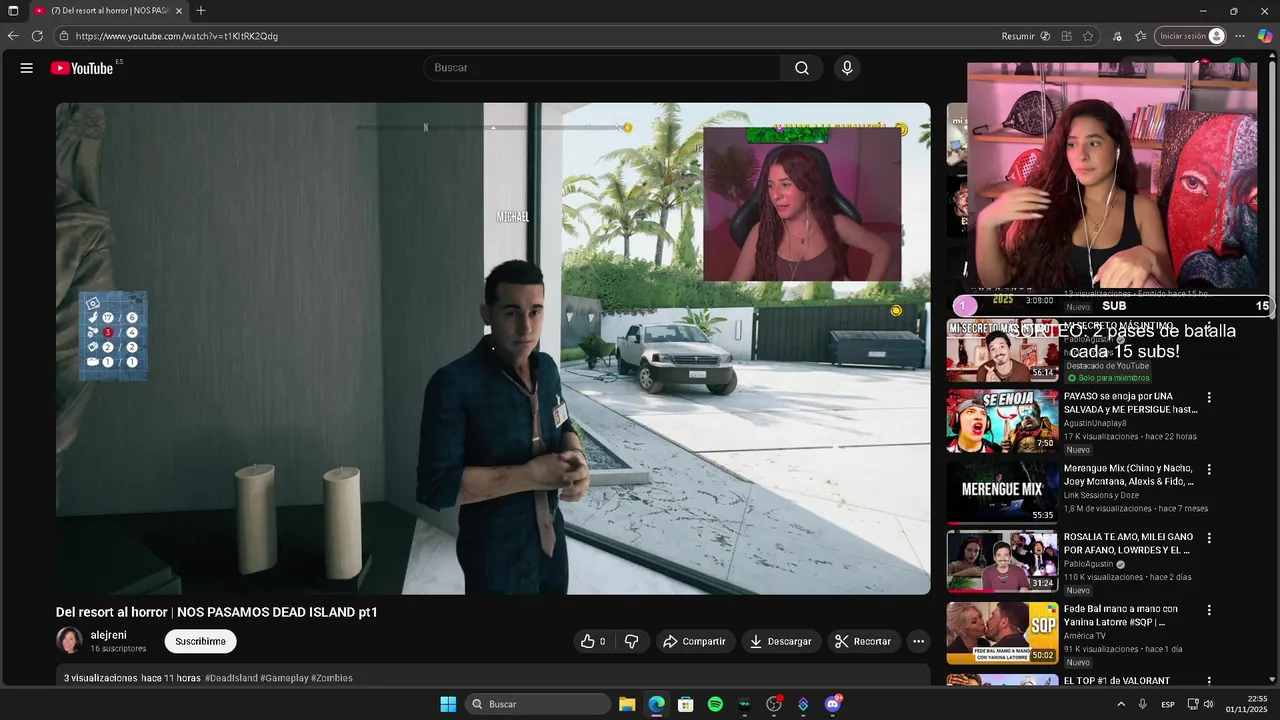Open more actions ellipsis beside Recortar
Viewport: 1280px width, 720px height.
(x=918, y=641)
